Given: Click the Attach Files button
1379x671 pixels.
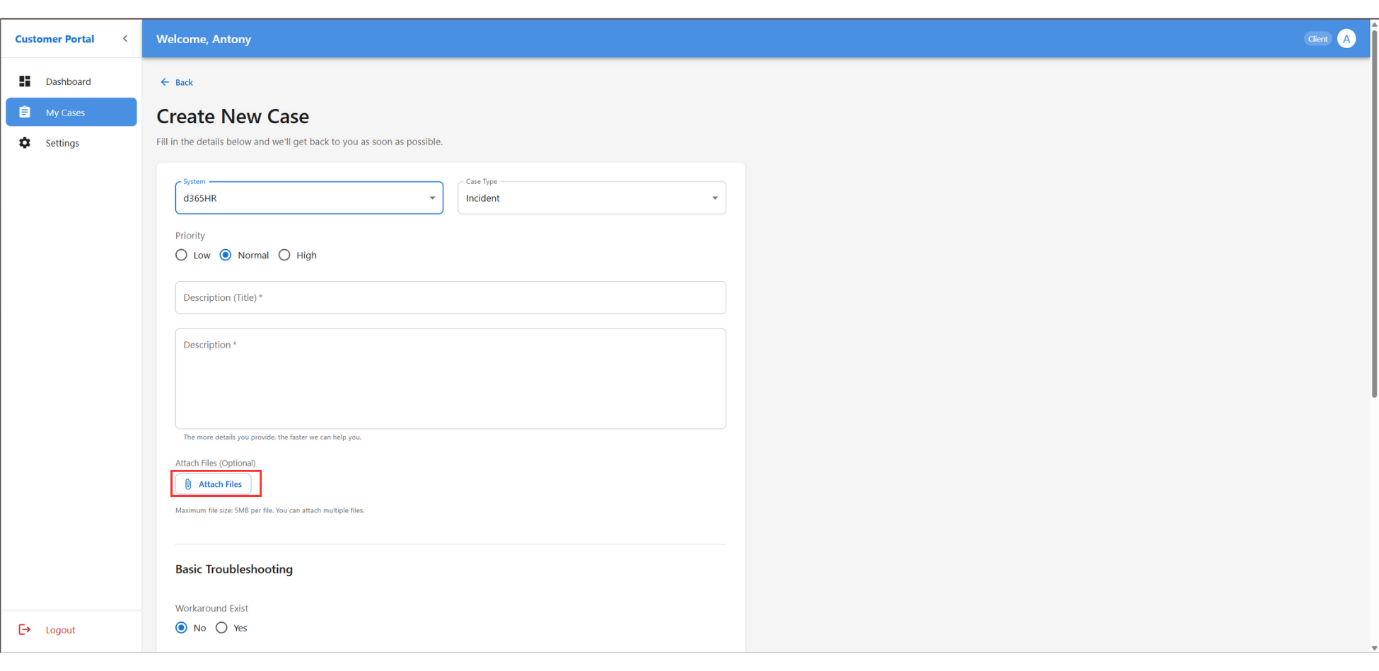Looking at the screenshot, I should [214, 484].
